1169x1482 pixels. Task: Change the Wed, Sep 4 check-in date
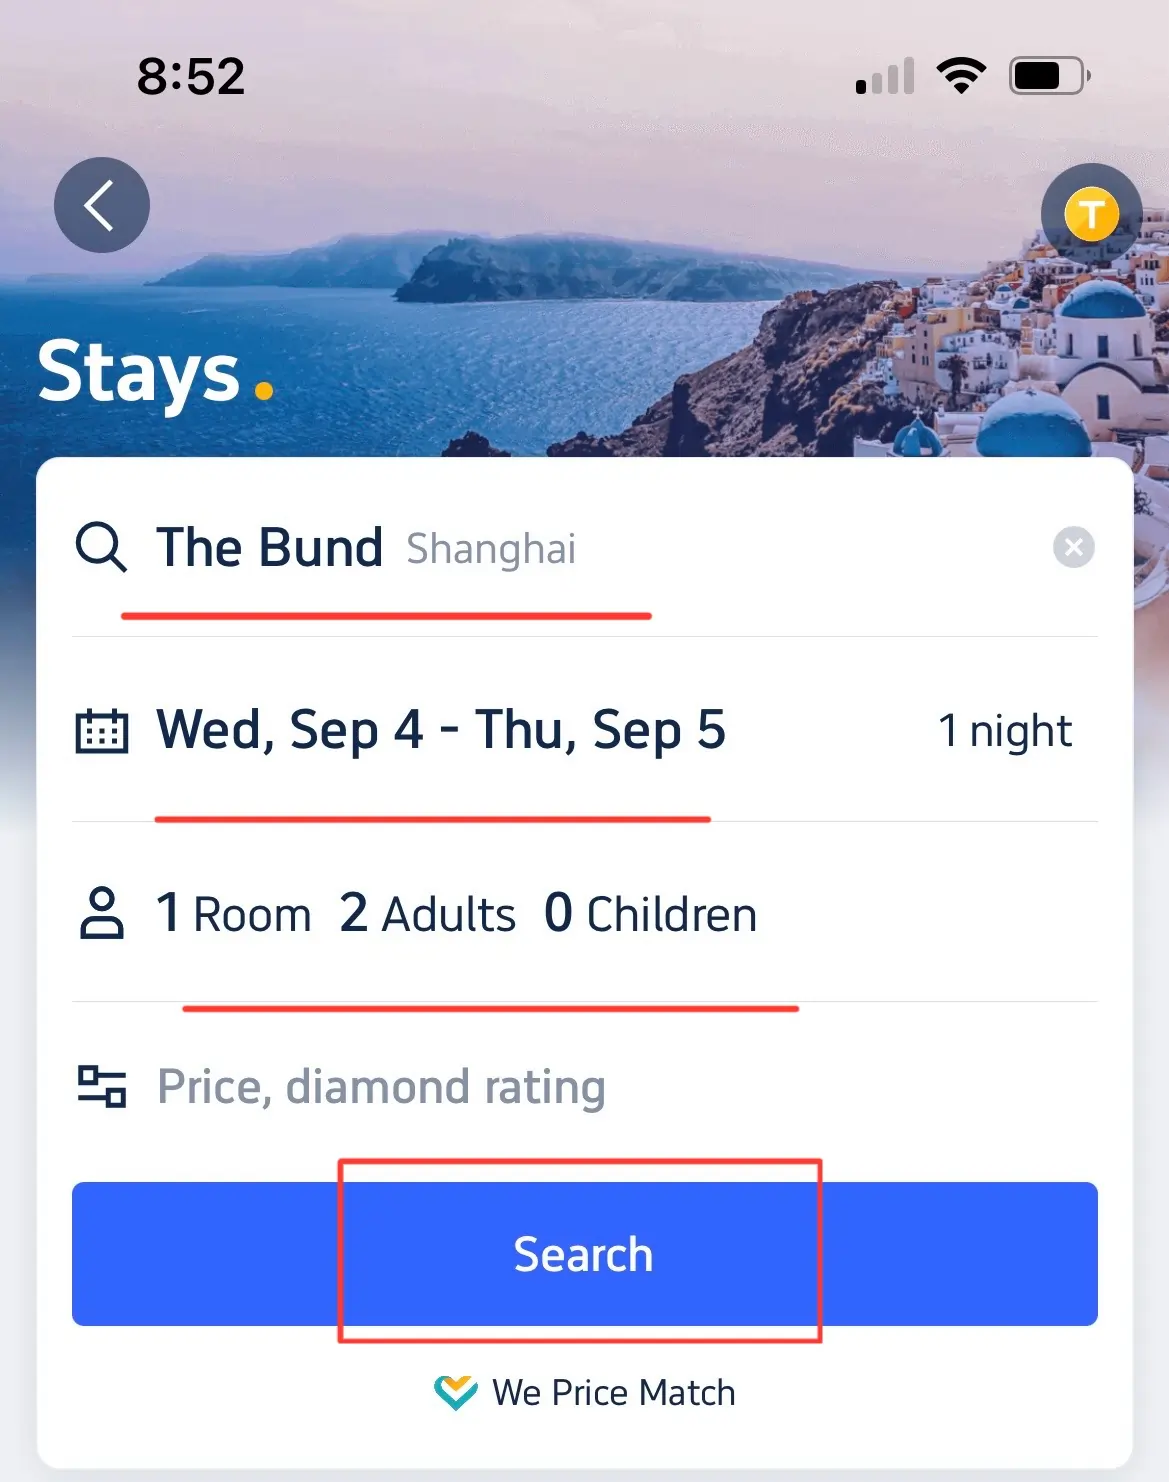tap(290, 730)
